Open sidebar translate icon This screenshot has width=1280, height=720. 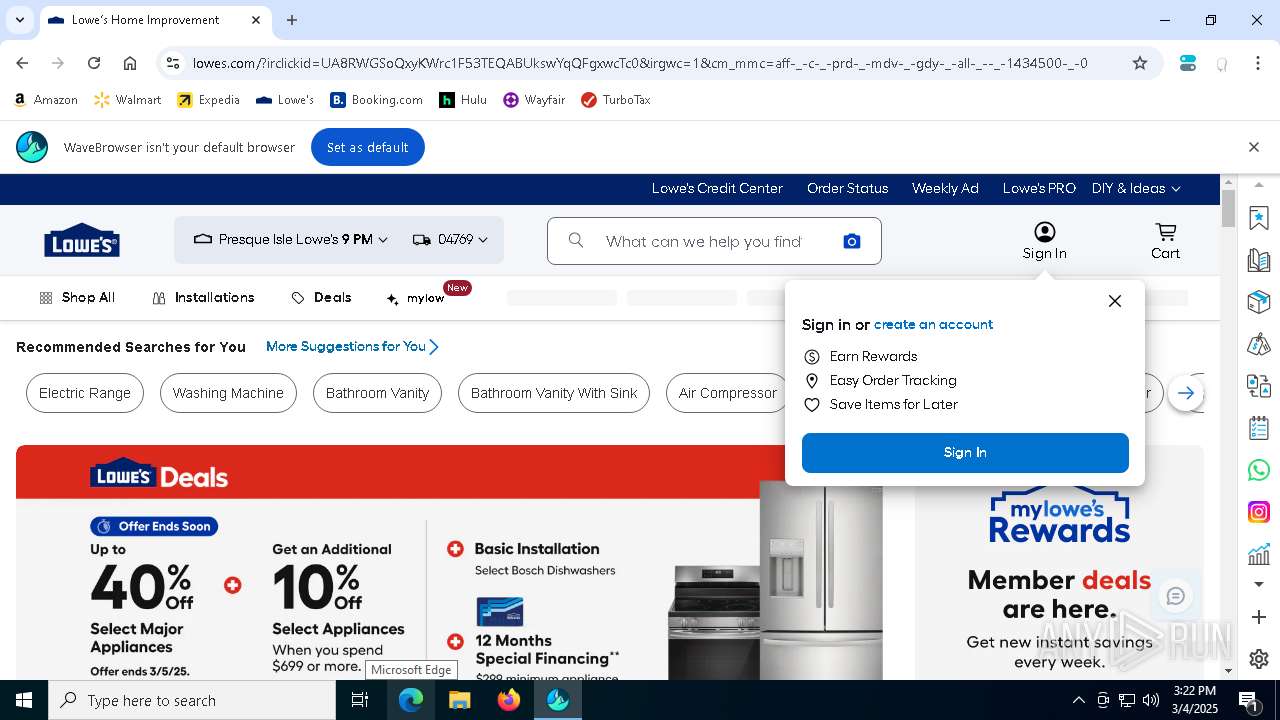pos(1259,386)
